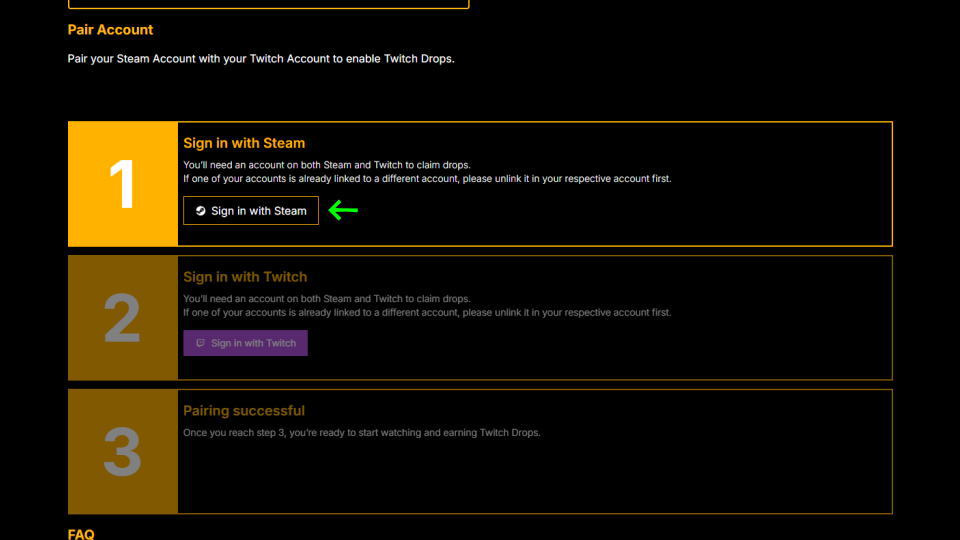Click text 'Pair your Steam Account with your Twitch Account'
The height and width of the screenshot is (540, 960).
(x=199, y=59)
